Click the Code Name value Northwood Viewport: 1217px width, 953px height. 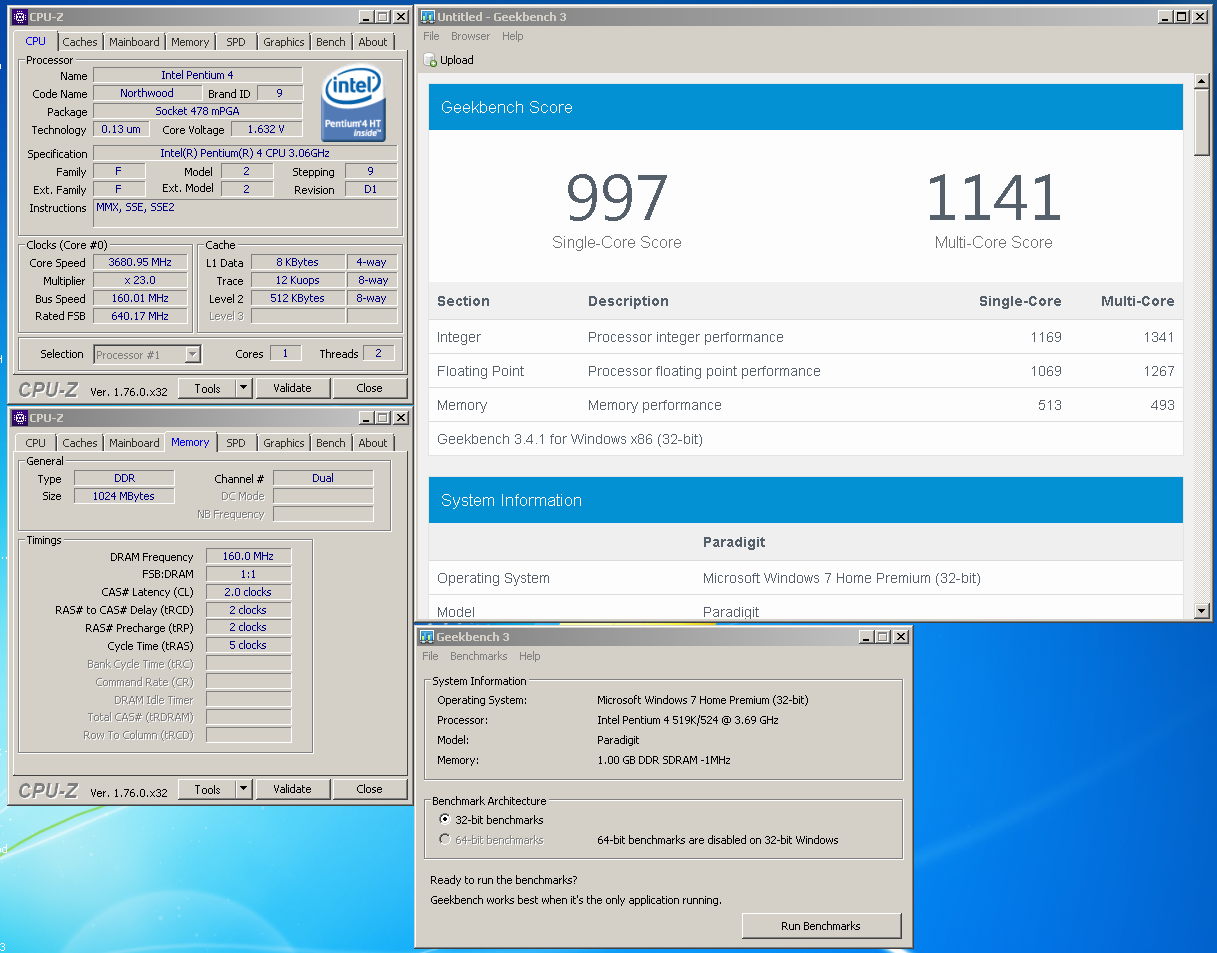(147, 93)
